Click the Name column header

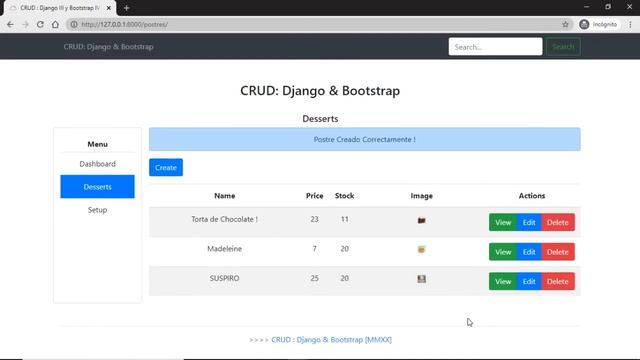coord(224,196)
